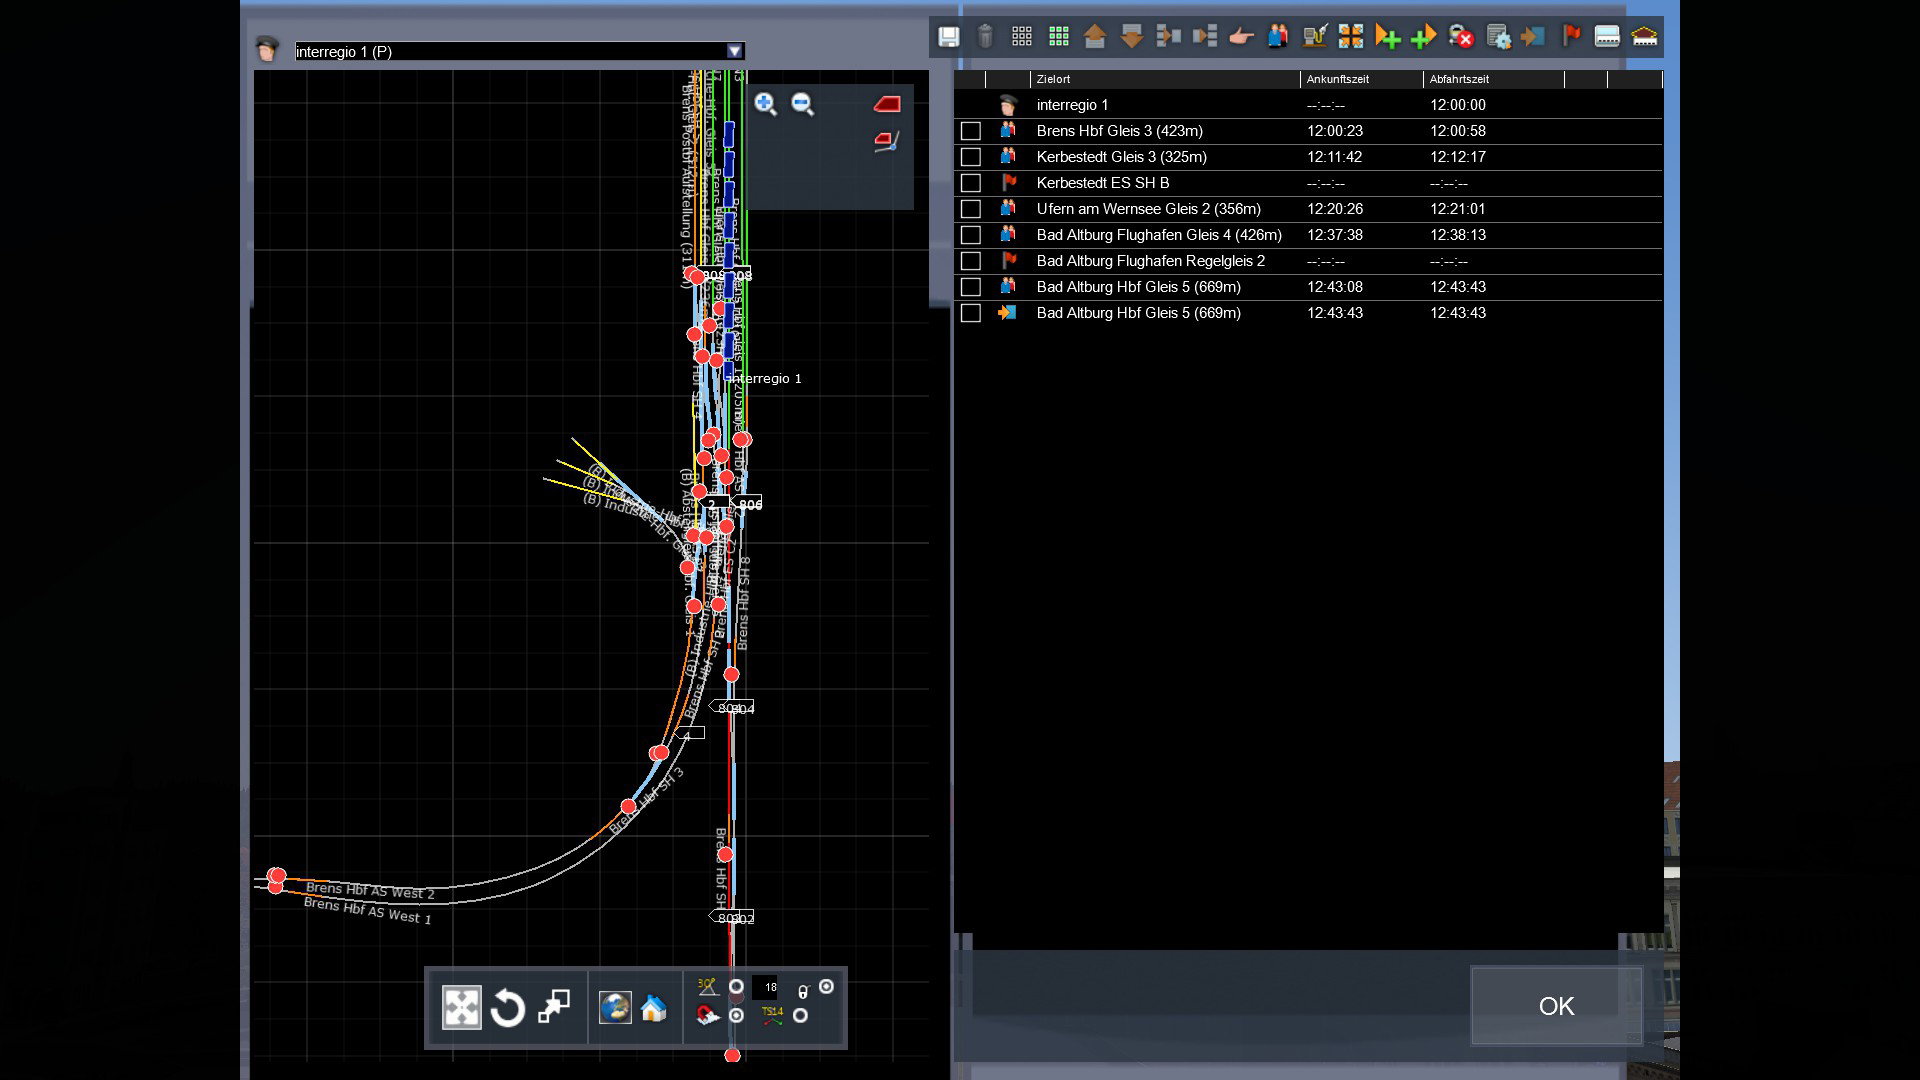Click the globe world view icon
1920x1080 pixels.
pos(615,1008)
